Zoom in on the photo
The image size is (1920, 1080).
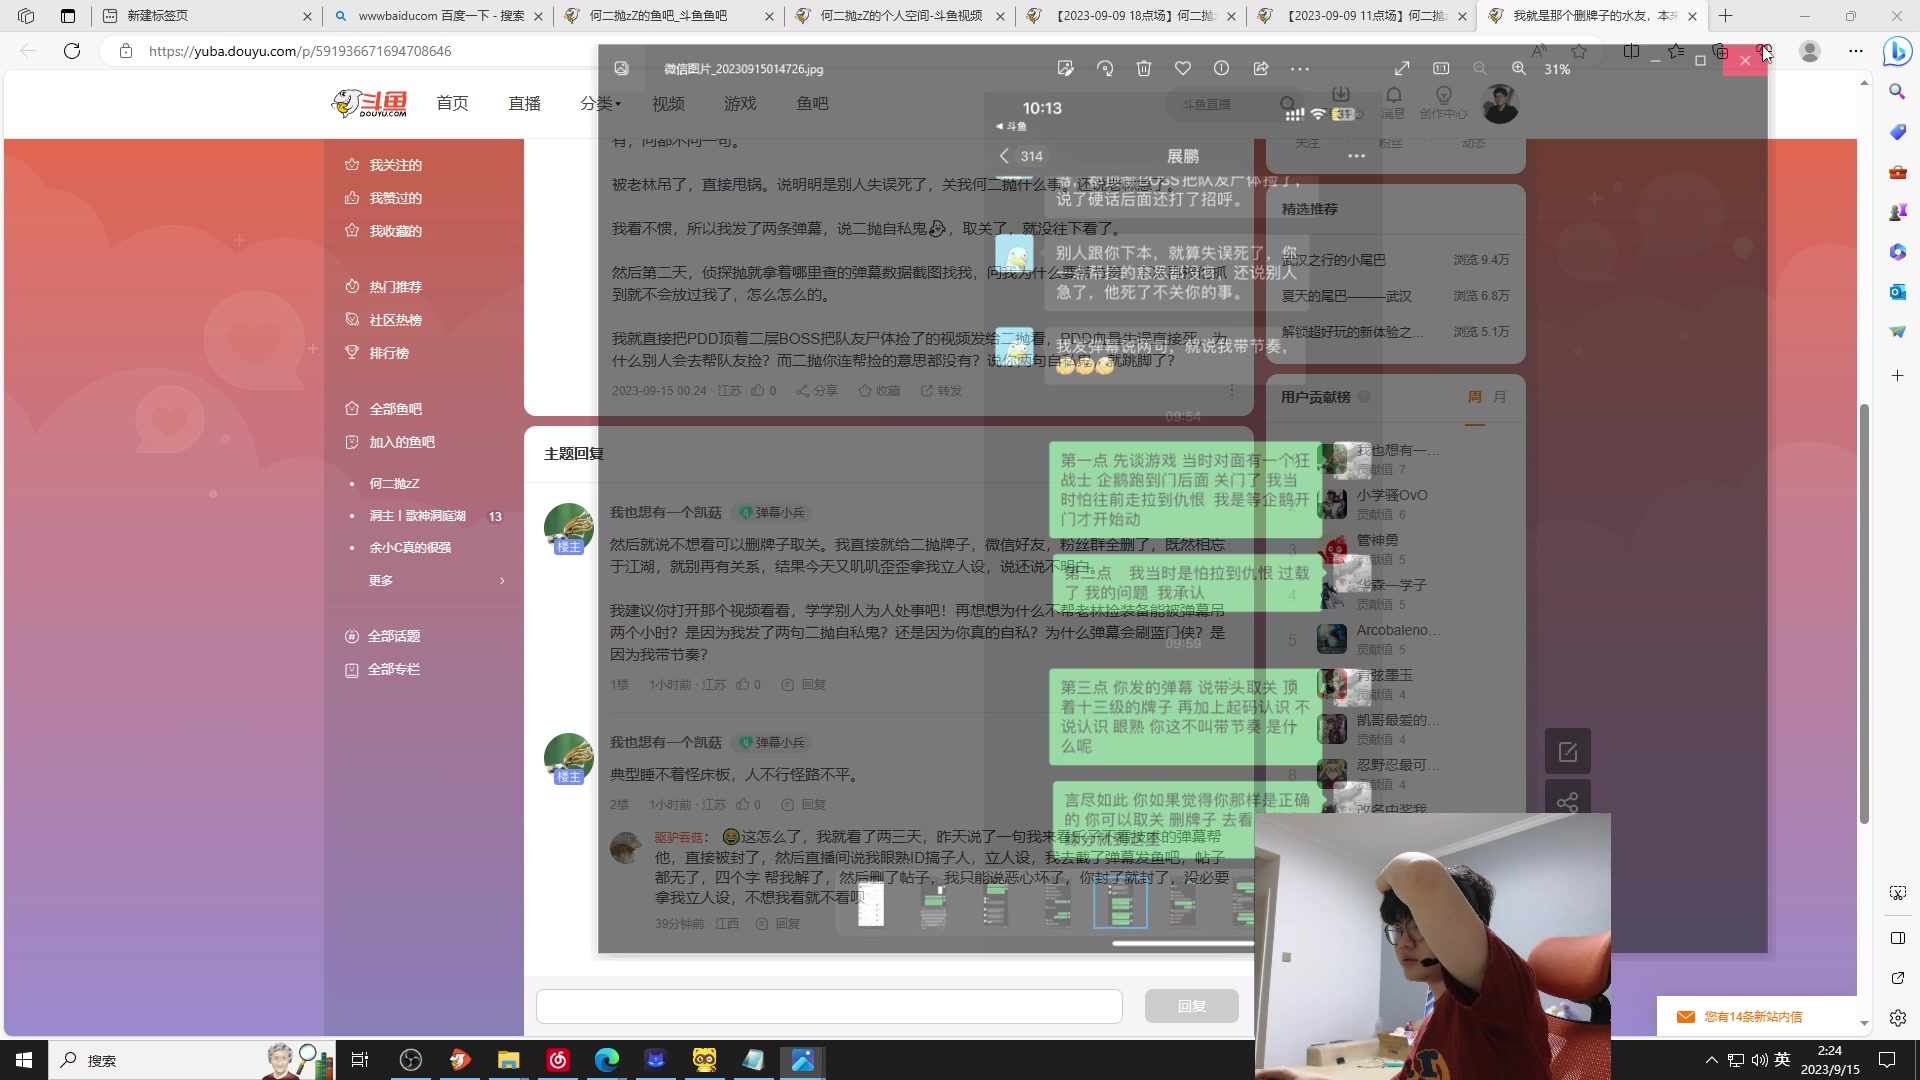[x=1519, y=69]
